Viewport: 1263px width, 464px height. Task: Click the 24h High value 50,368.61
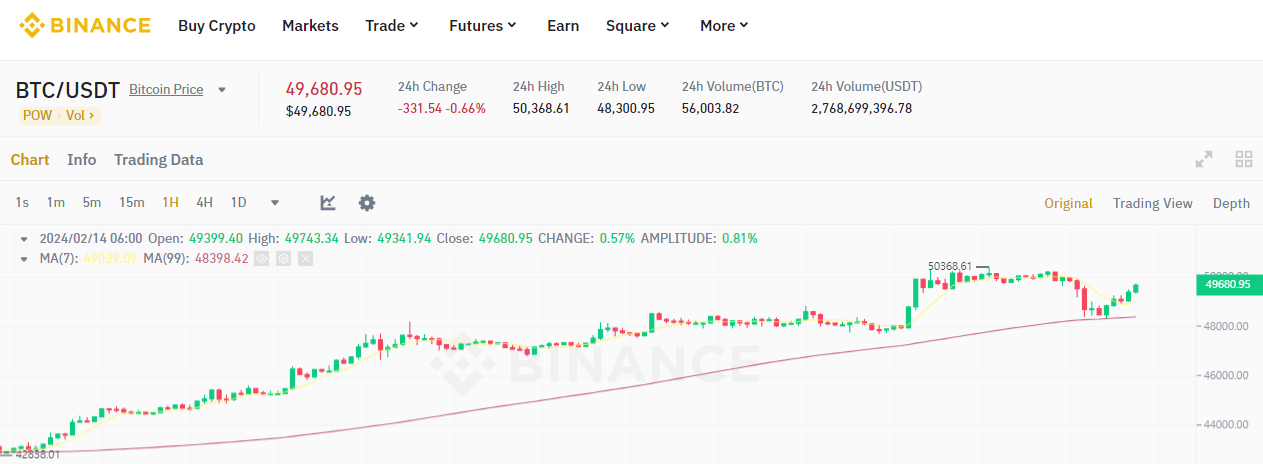coord(541,108)
